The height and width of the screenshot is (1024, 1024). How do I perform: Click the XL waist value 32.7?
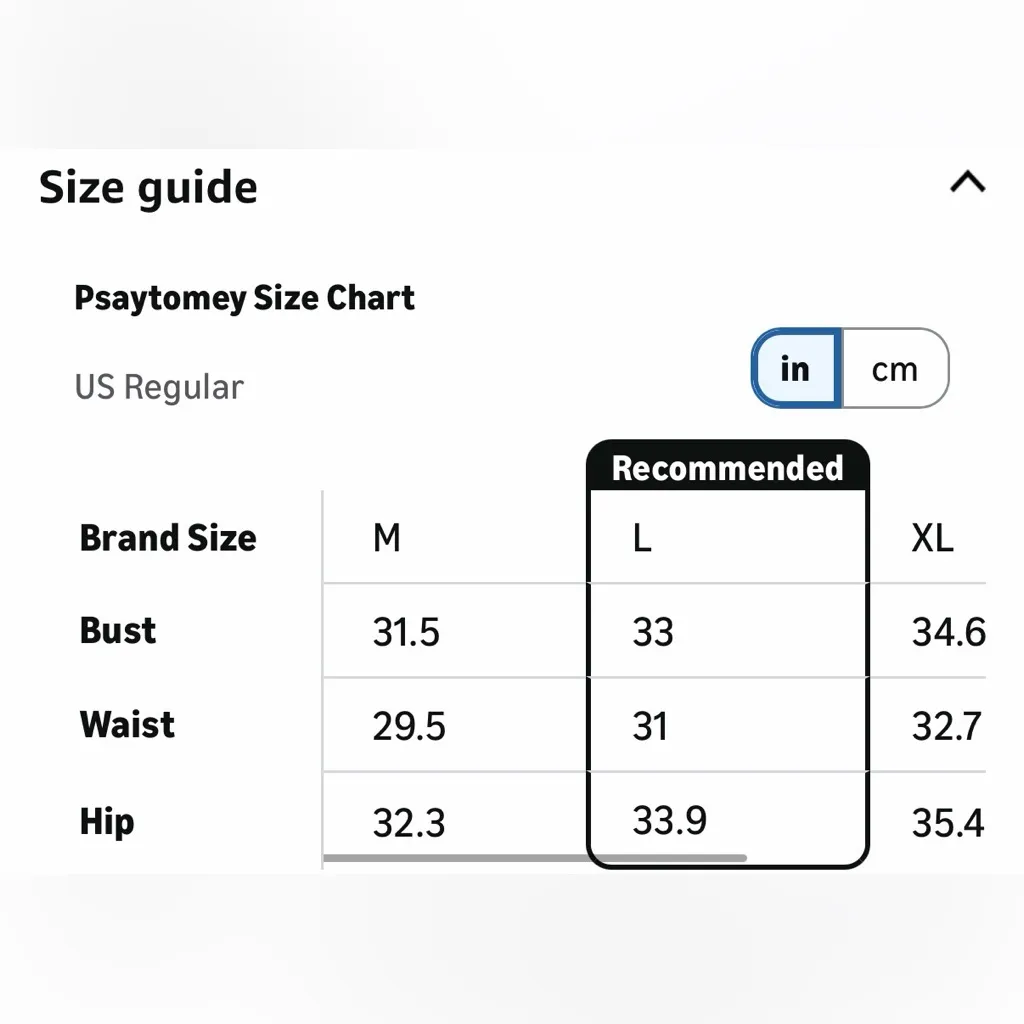pyautogui.click(x=947, y=726)
